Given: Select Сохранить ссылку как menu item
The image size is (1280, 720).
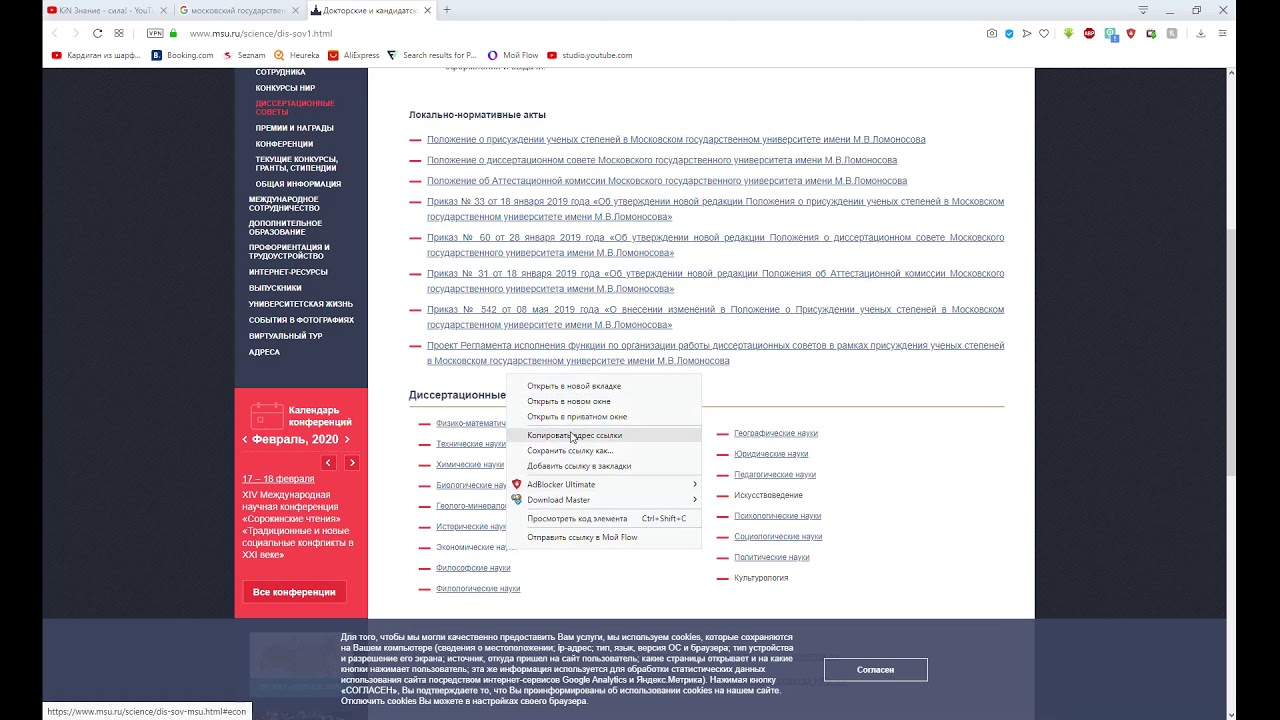Looking at the screenshot, I should [x=604, y=450].
